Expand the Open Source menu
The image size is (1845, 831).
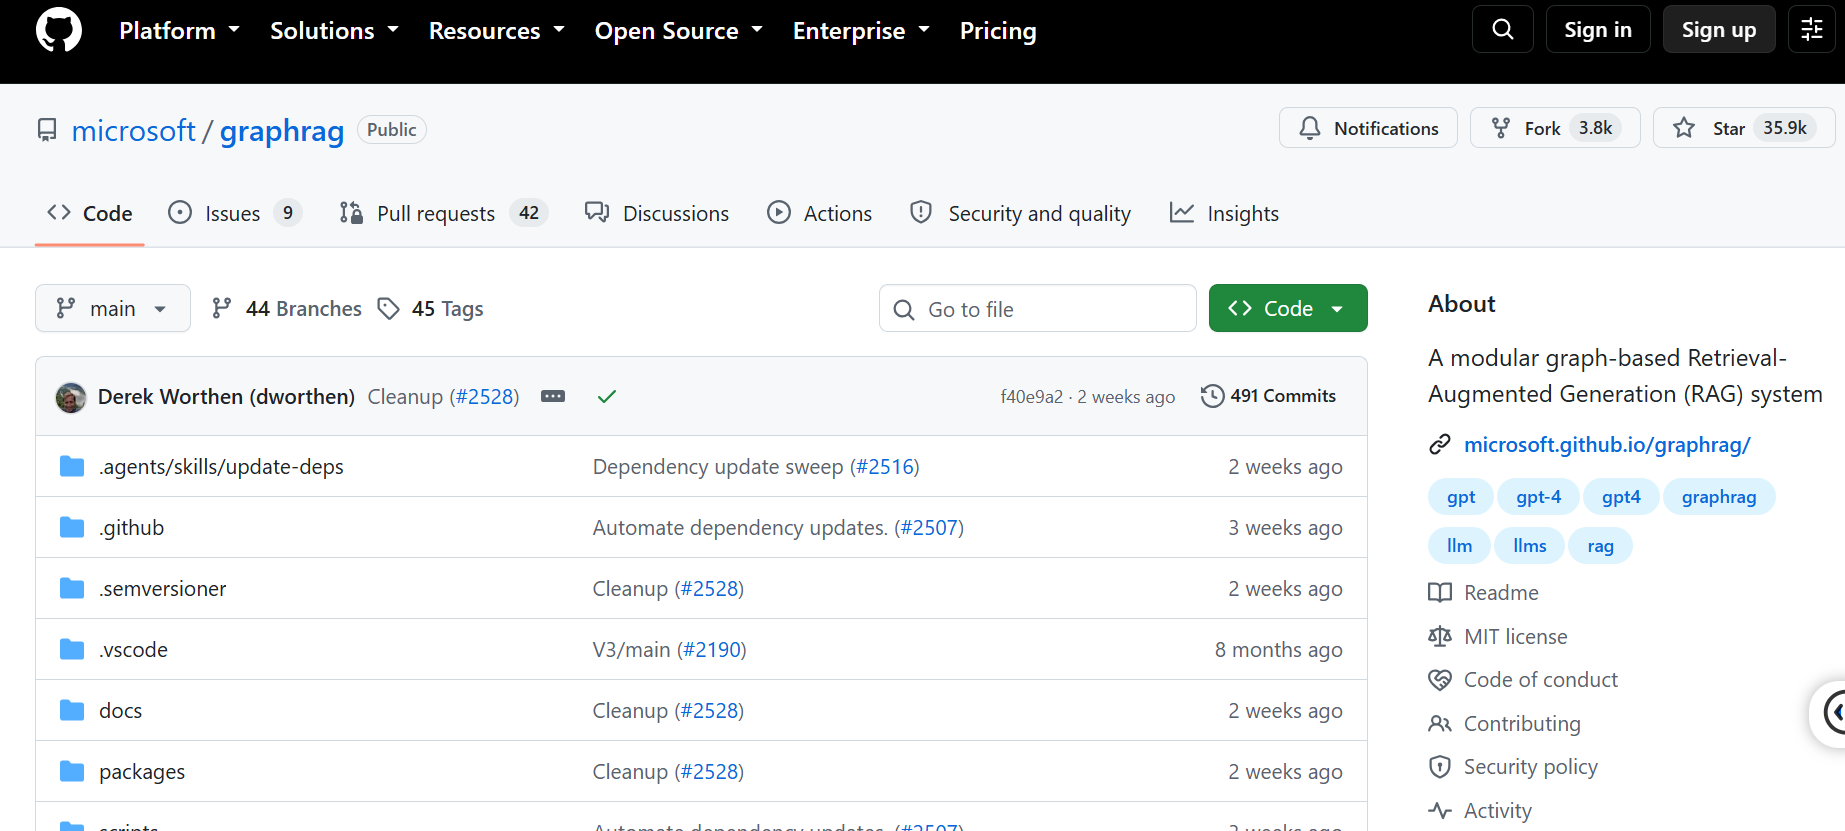(x=679, y=30)
